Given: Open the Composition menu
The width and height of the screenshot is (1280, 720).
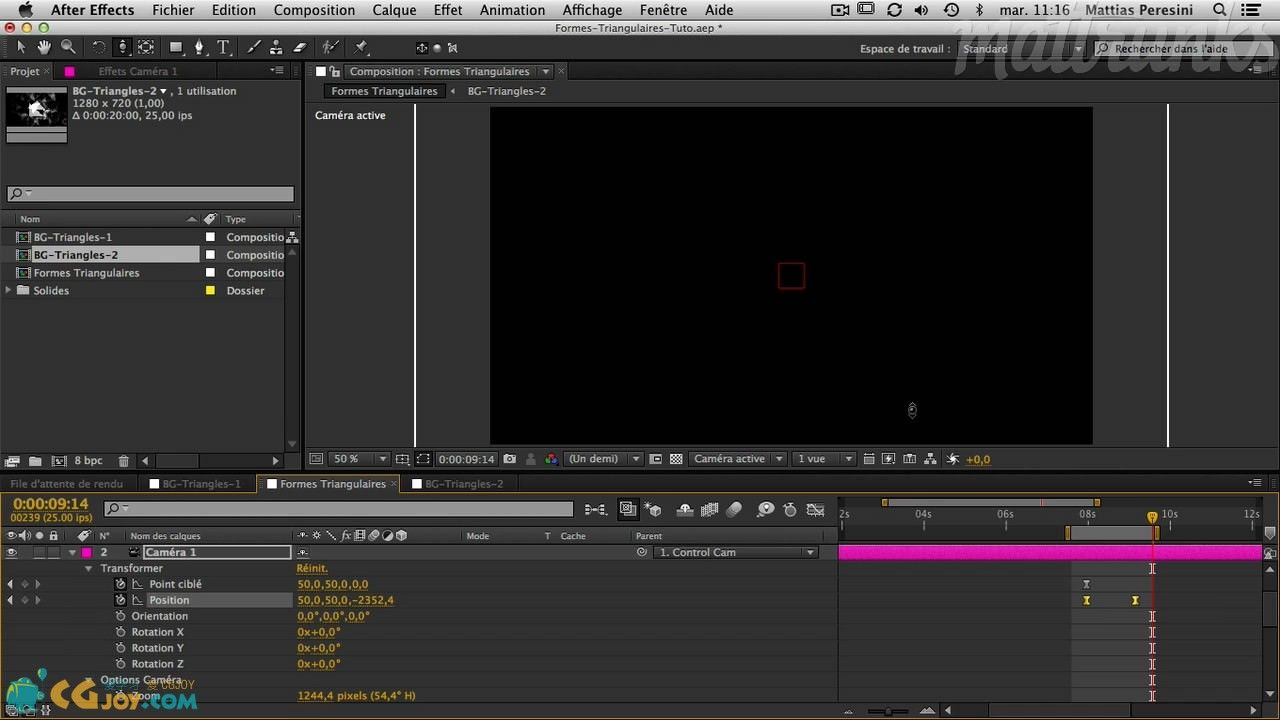Looking at the screenshot, I should (x=314, y=10).
